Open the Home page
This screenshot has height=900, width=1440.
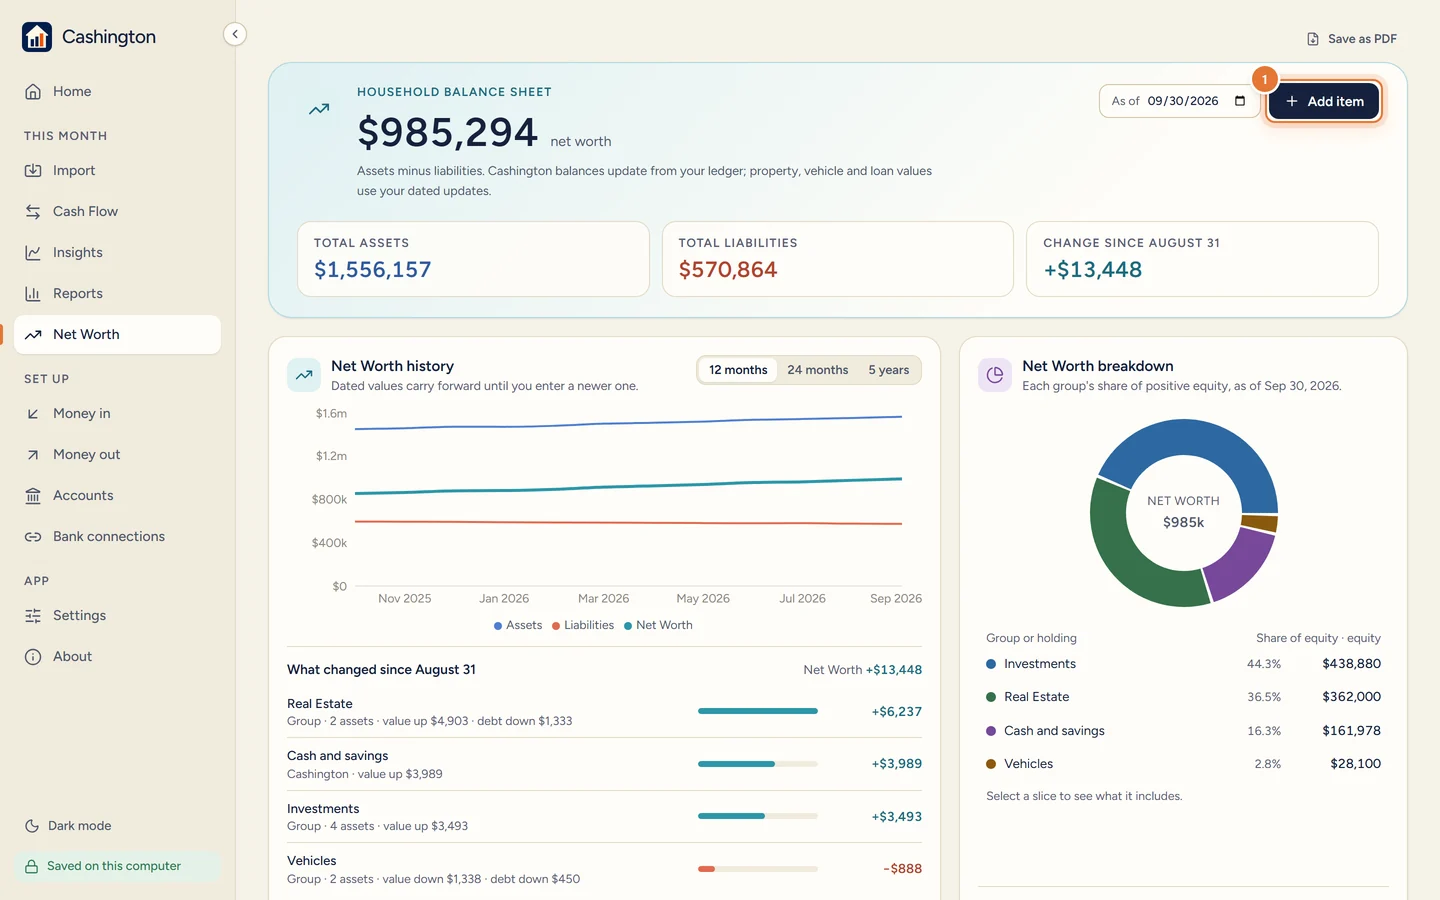click(x=118, y=92)
